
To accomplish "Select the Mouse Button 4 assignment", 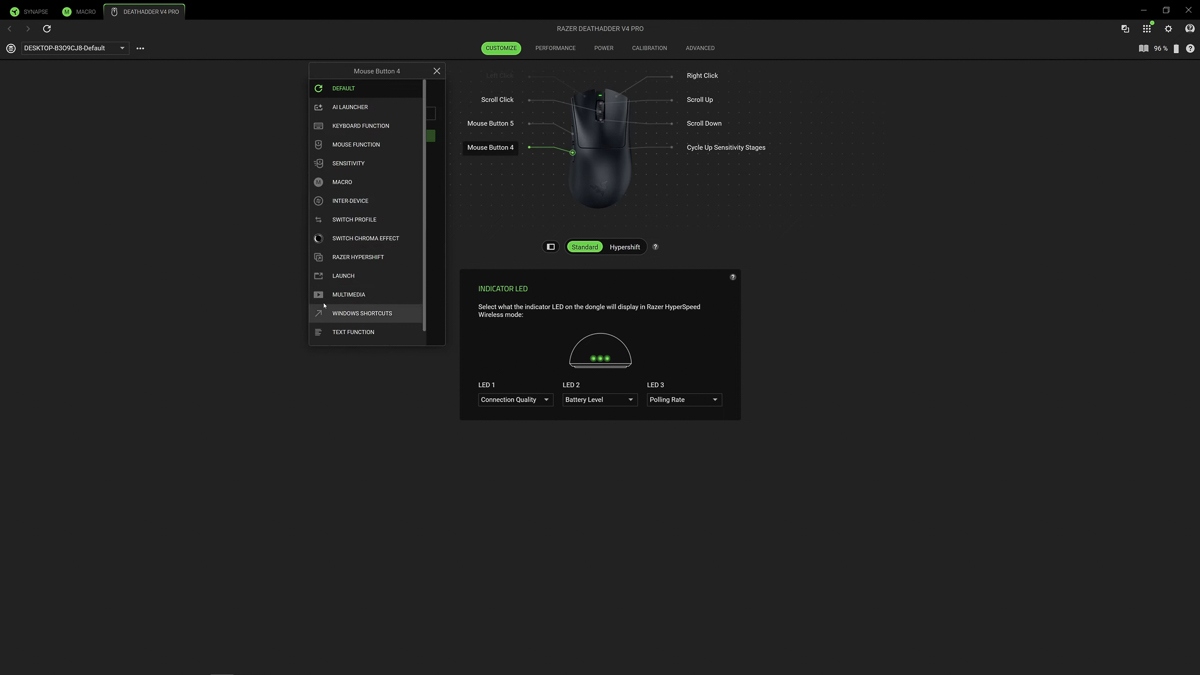I will [490, 147].
